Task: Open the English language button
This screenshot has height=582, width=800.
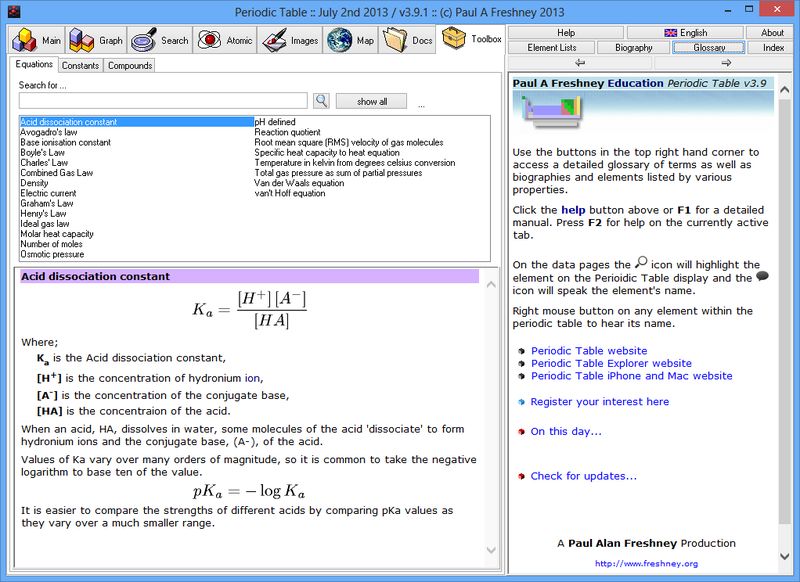Action: pos(685,33)
